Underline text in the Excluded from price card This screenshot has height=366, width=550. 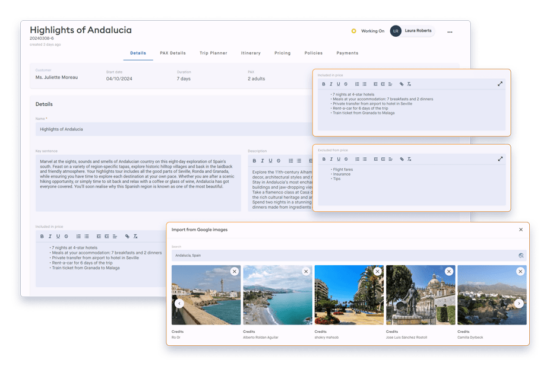pyautogui.click(x=338, y=159)
